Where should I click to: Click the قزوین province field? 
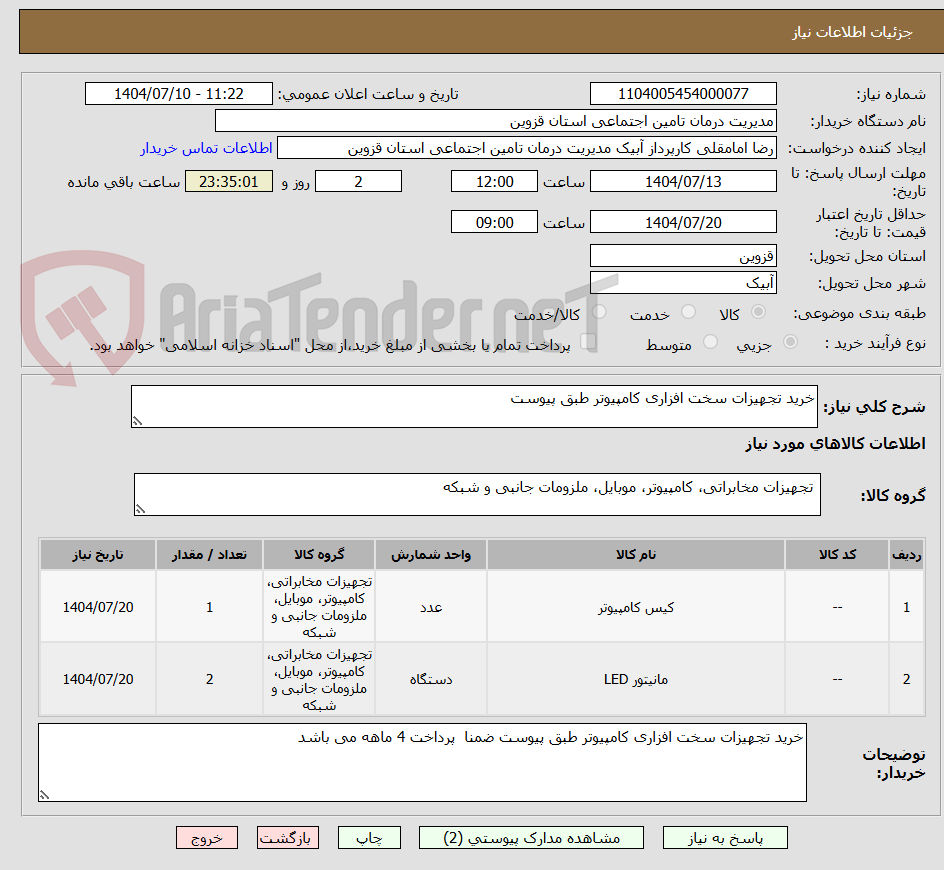point(683,256)
